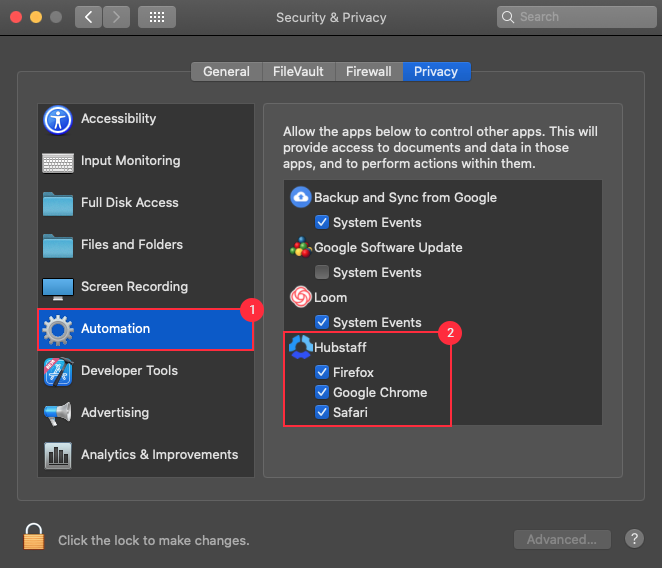Click the magnifier icon in search field
This screenshot has width=662, height=568.
[508, 17]
